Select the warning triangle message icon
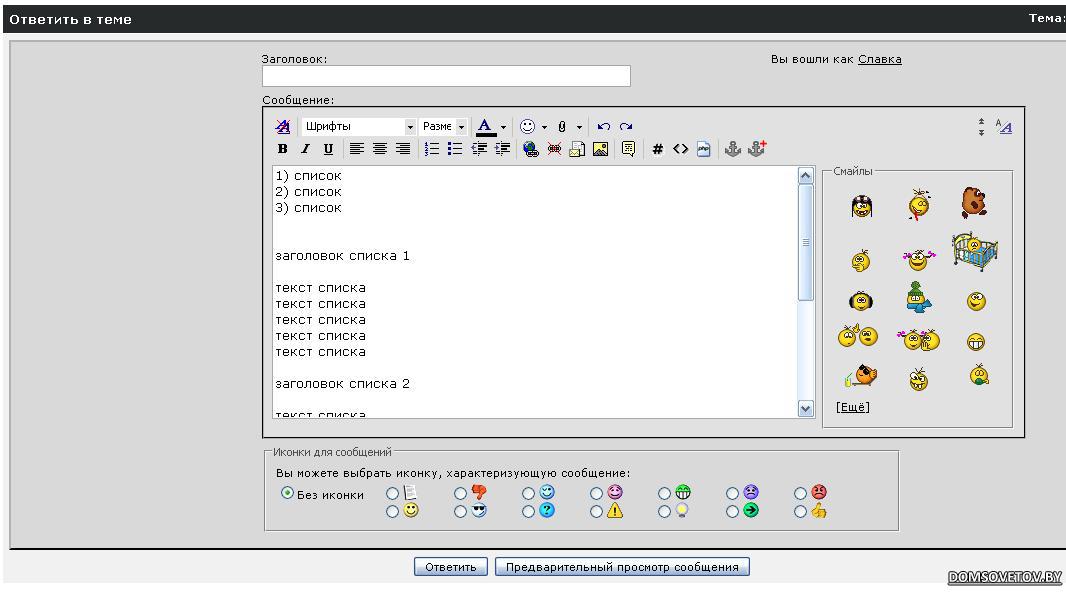Screen dimensions: 1066x593 tap(596, 511)
